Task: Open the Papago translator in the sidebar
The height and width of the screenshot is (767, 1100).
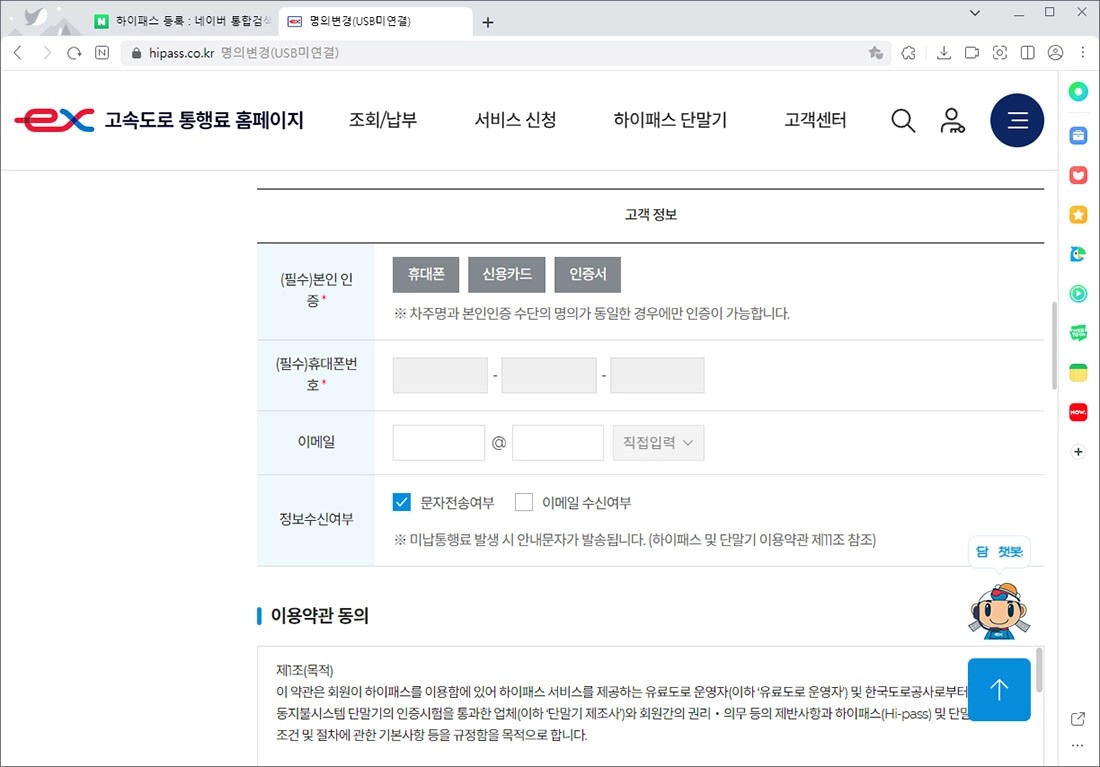Action: [x=1078, y=254]
